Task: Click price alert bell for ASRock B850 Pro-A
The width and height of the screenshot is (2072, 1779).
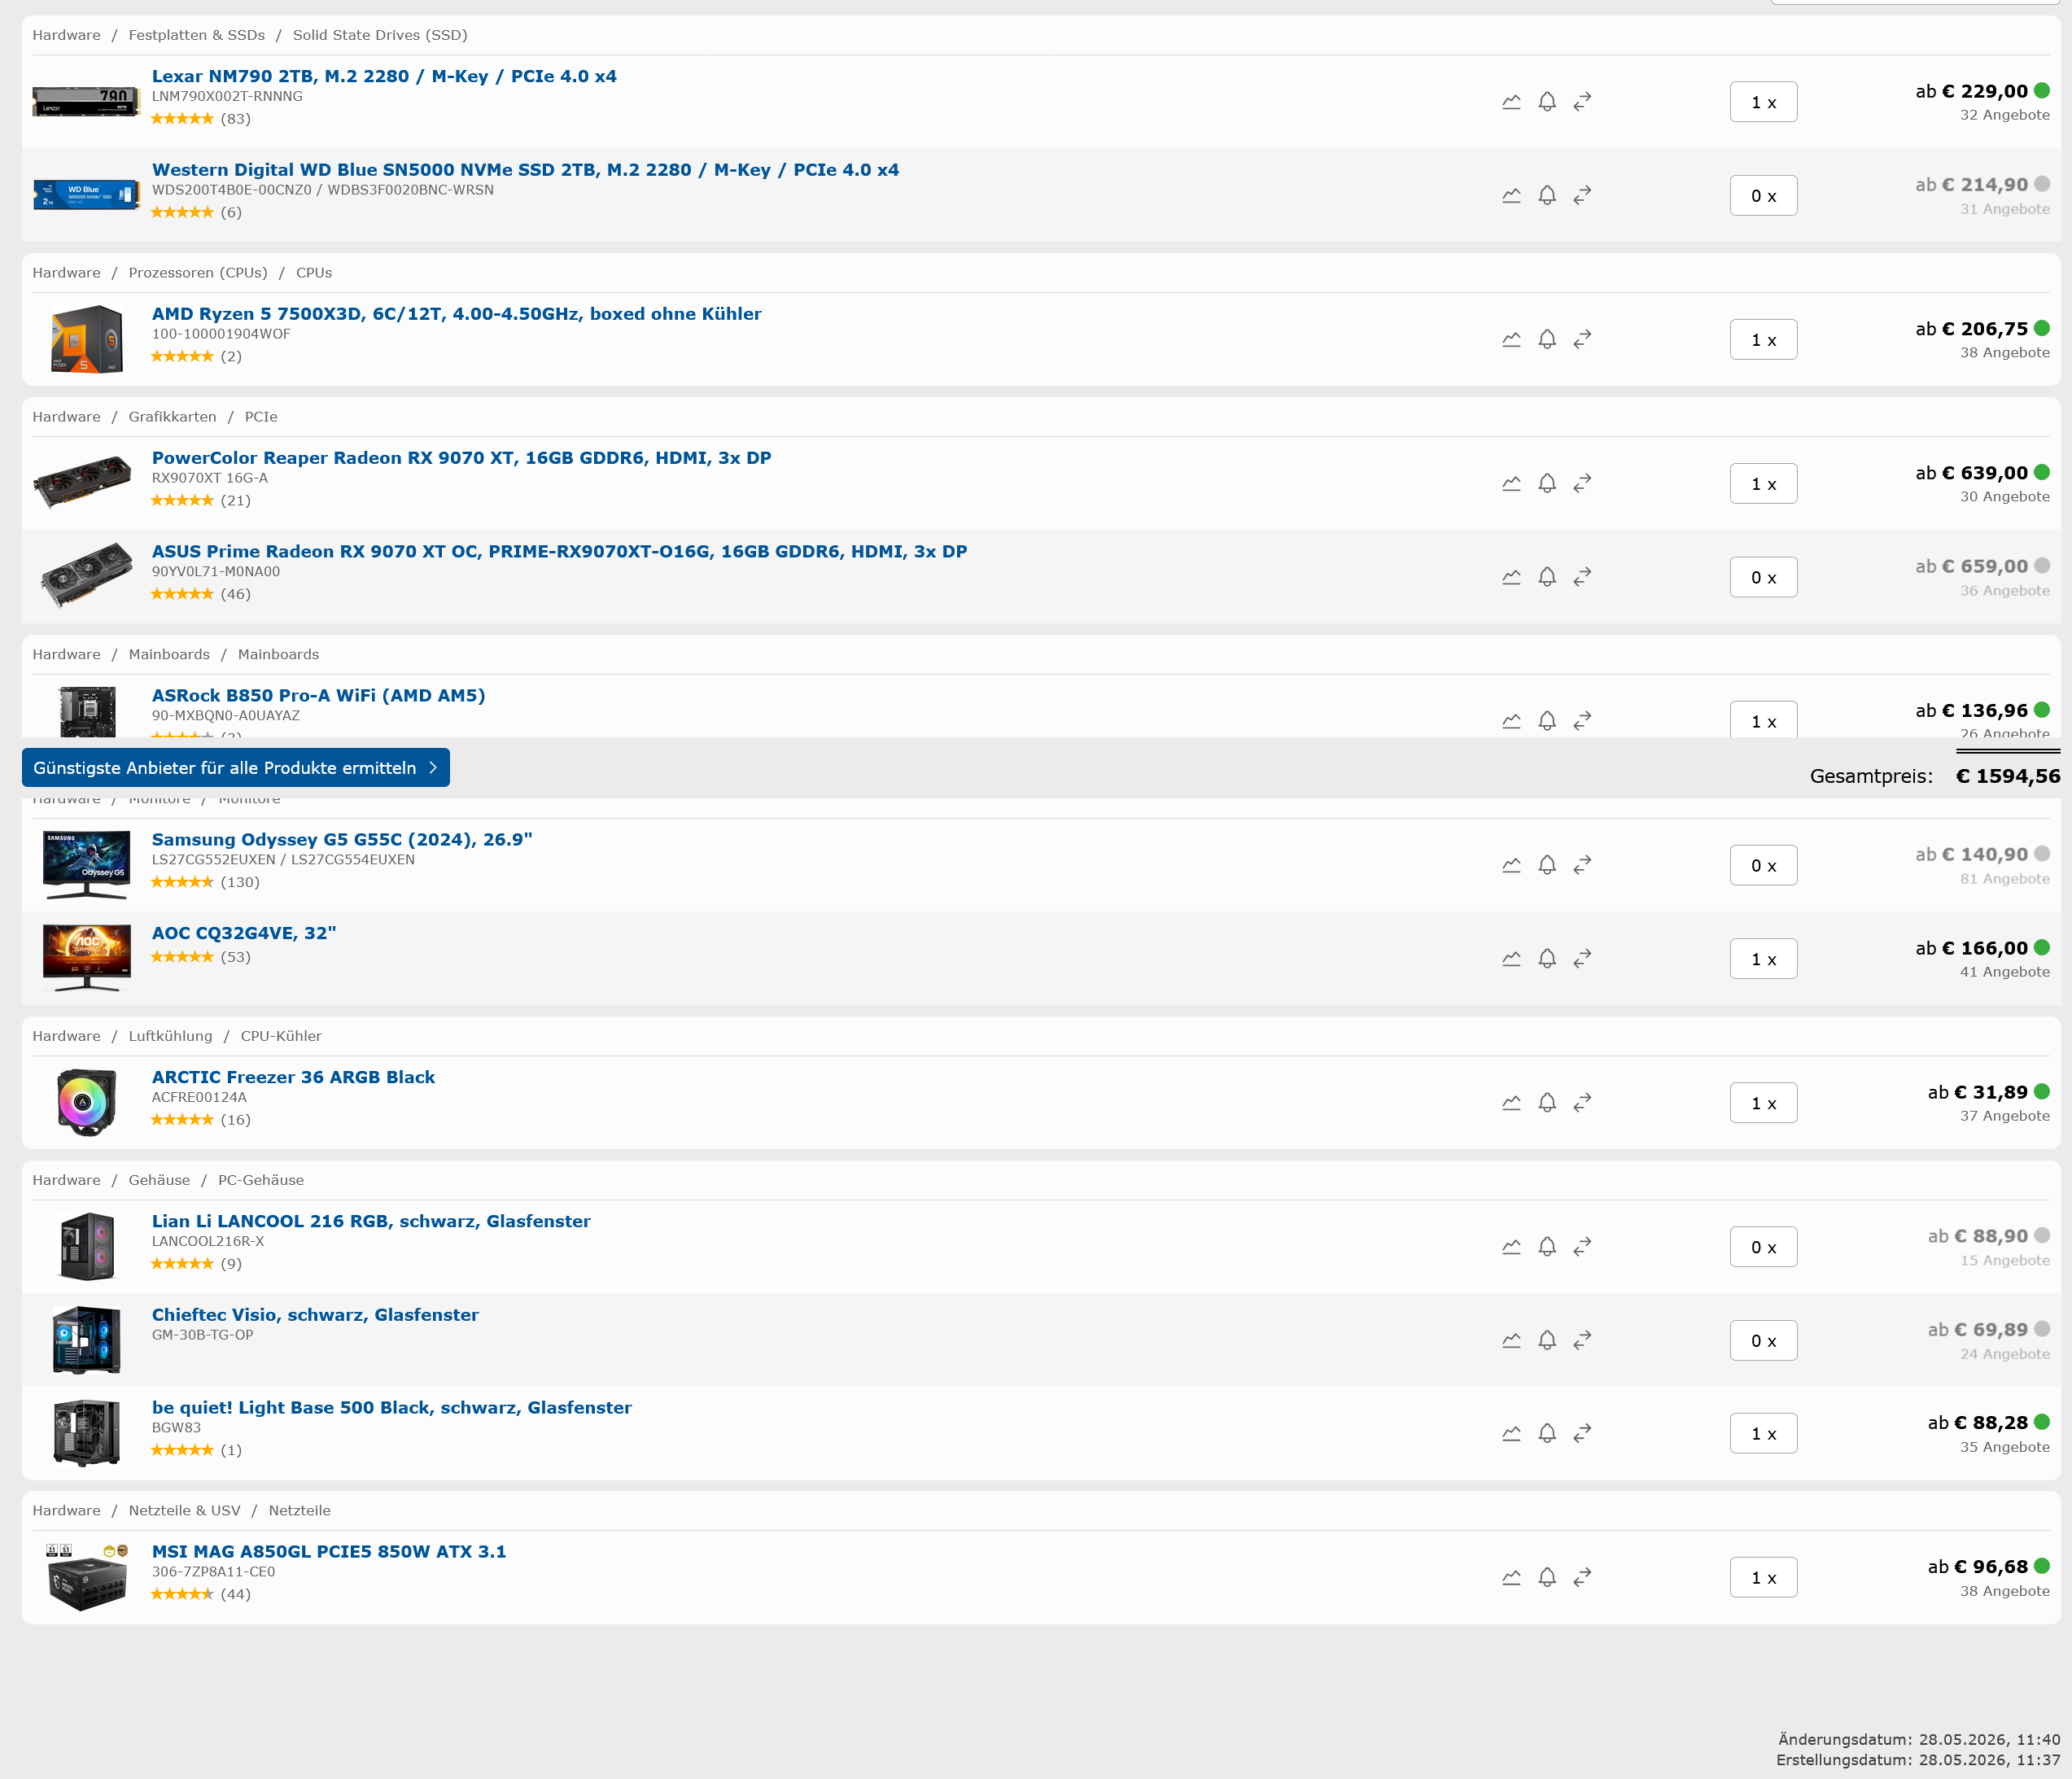Action: pyautogui.click(x=1547, y=721)
